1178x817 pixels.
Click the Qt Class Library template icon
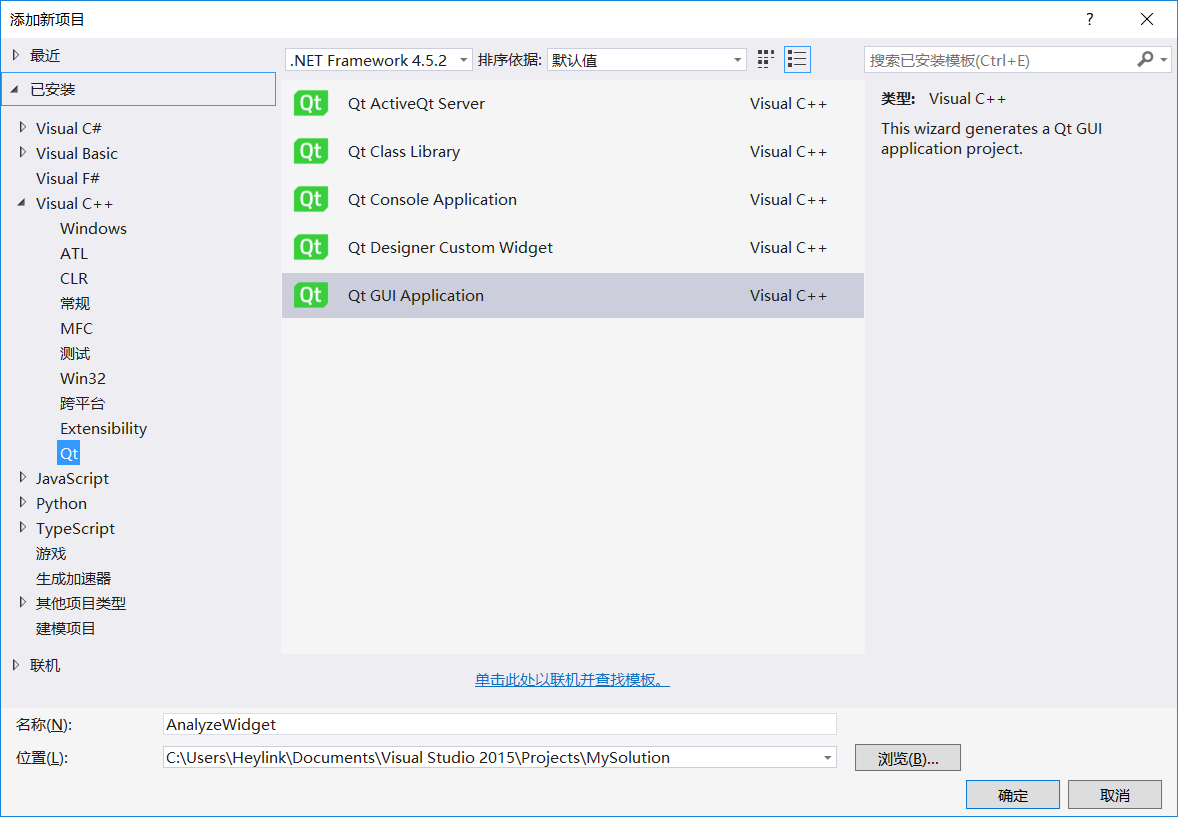click(x=311, y=151)
